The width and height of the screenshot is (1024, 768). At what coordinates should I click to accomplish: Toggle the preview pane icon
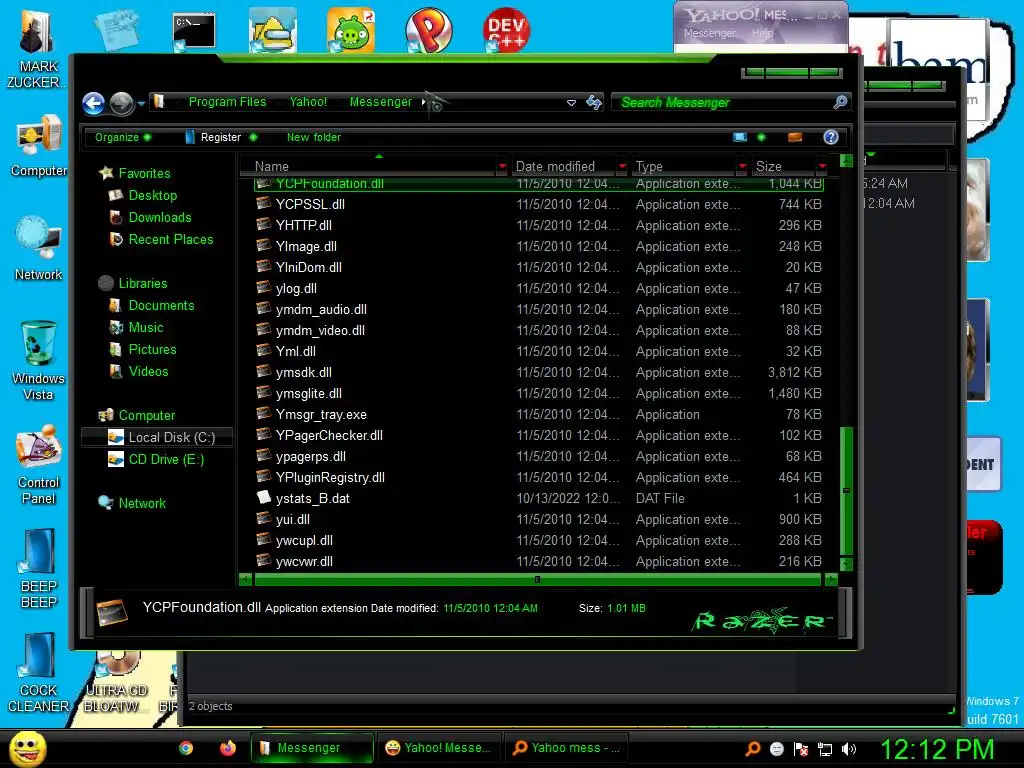point(795,137)
